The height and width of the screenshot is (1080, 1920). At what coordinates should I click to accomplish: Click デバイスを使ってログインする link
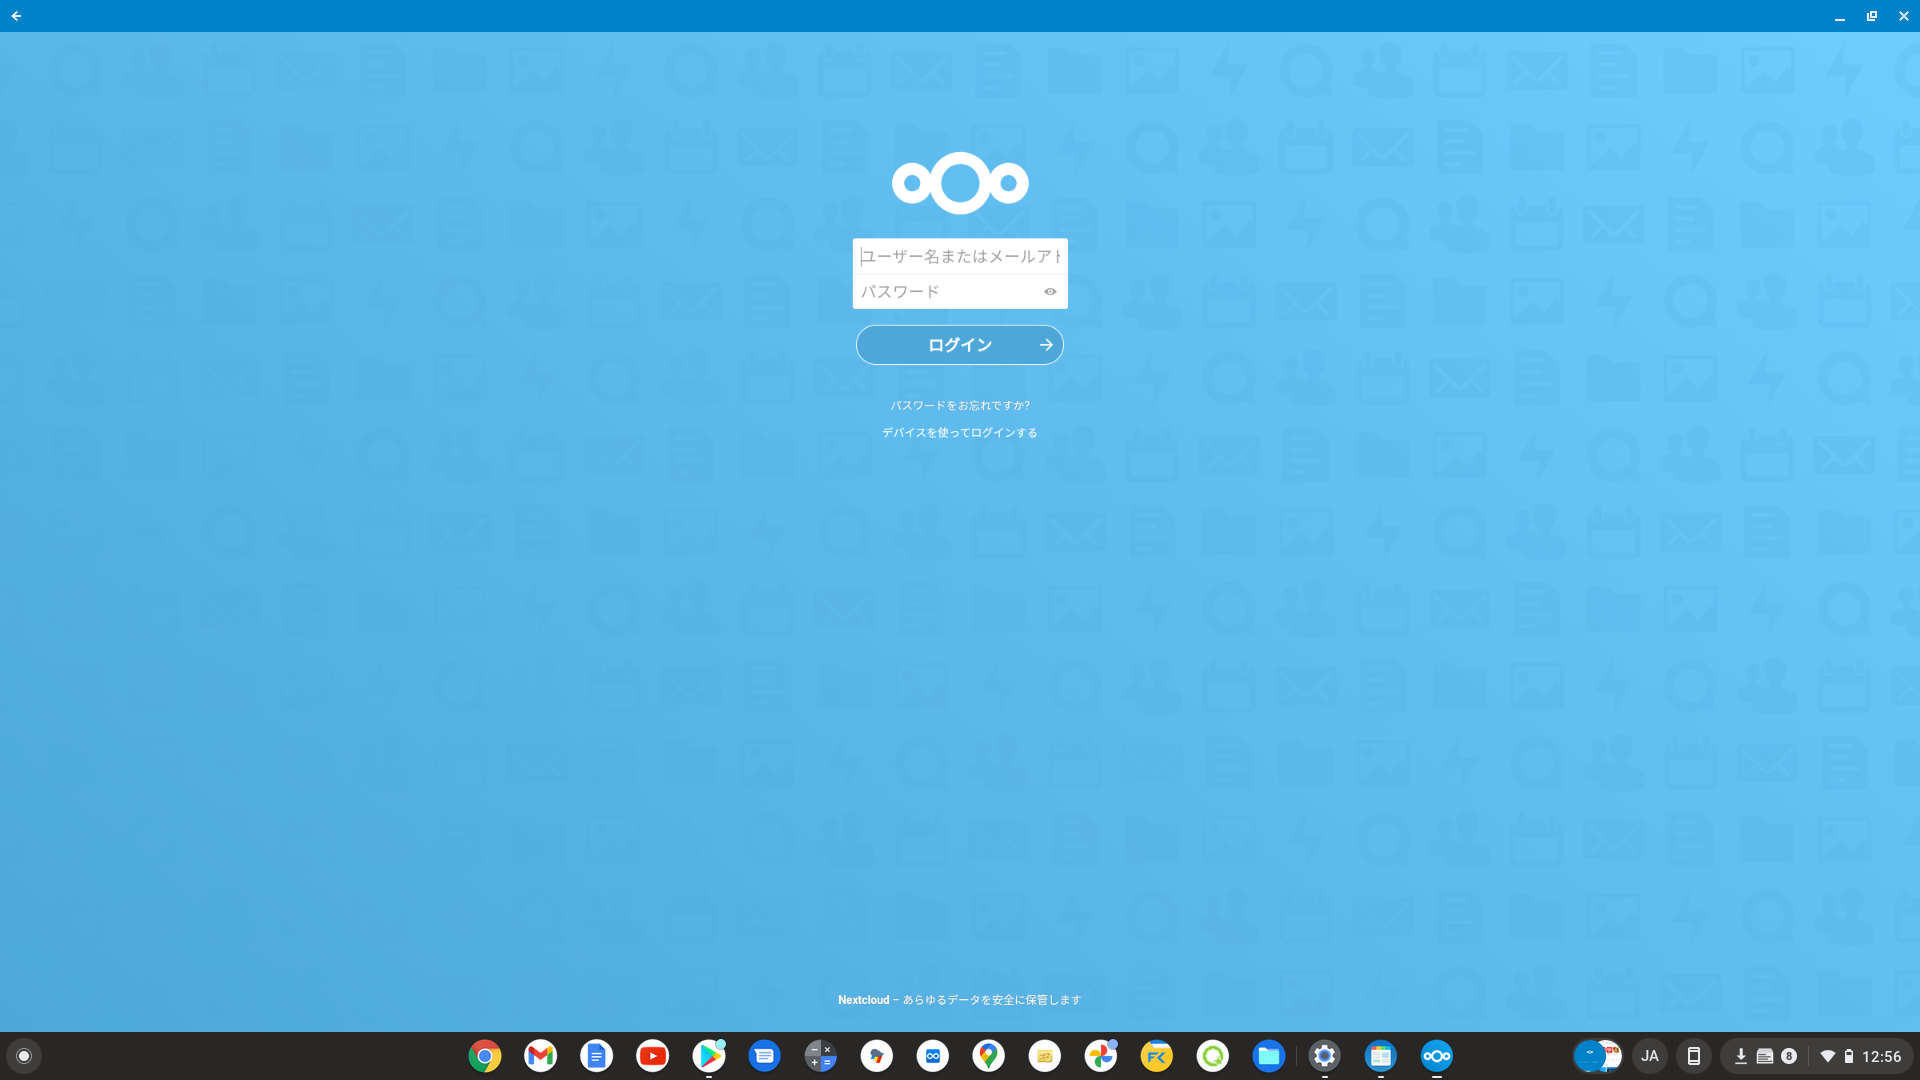click(960, 432)
